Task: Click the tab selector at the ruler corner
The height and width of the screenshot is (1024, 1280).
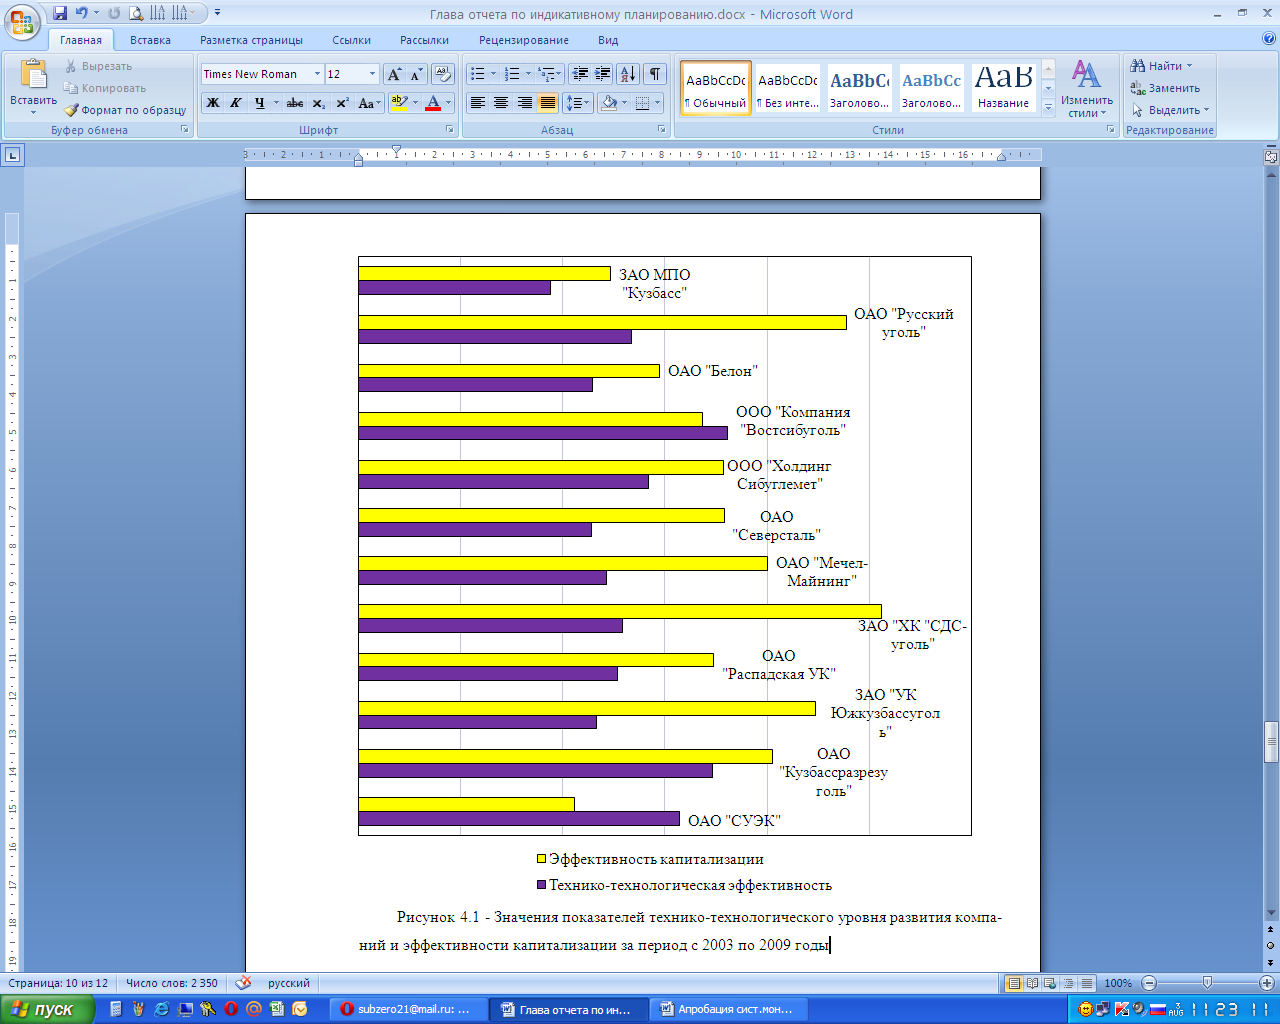Action: click(13, 155)
